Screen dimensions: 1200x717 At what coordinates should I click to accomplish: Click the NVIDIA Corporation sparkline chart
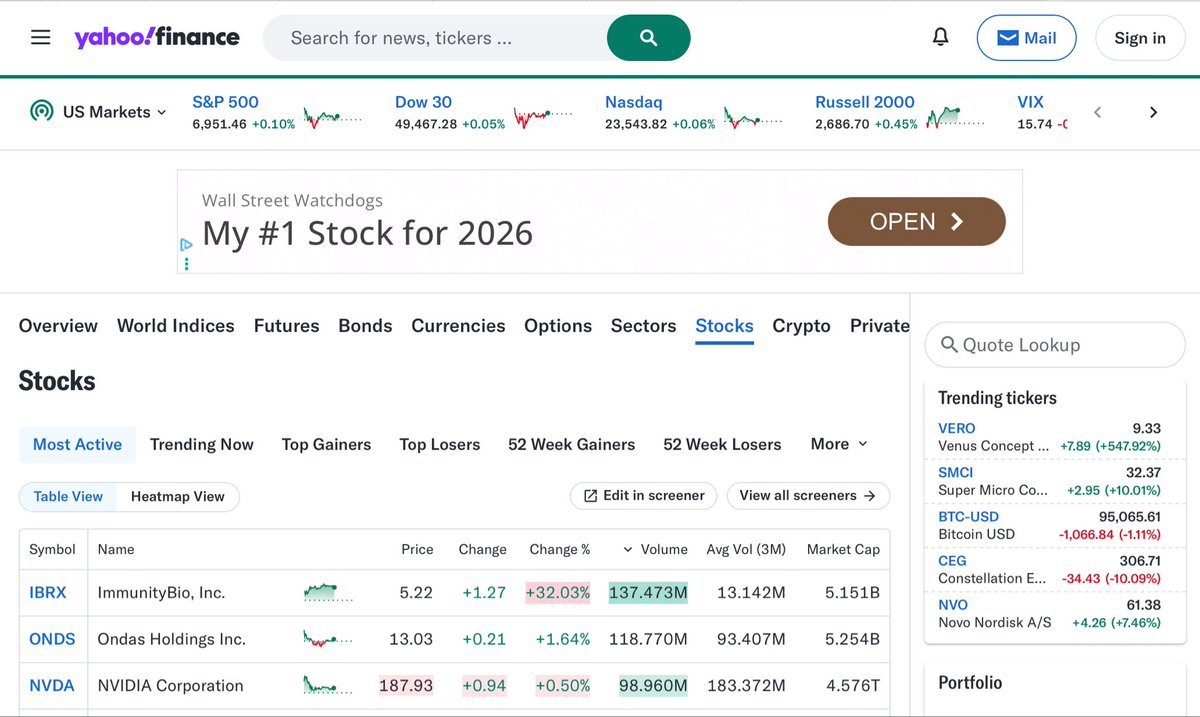coord(328,686)
